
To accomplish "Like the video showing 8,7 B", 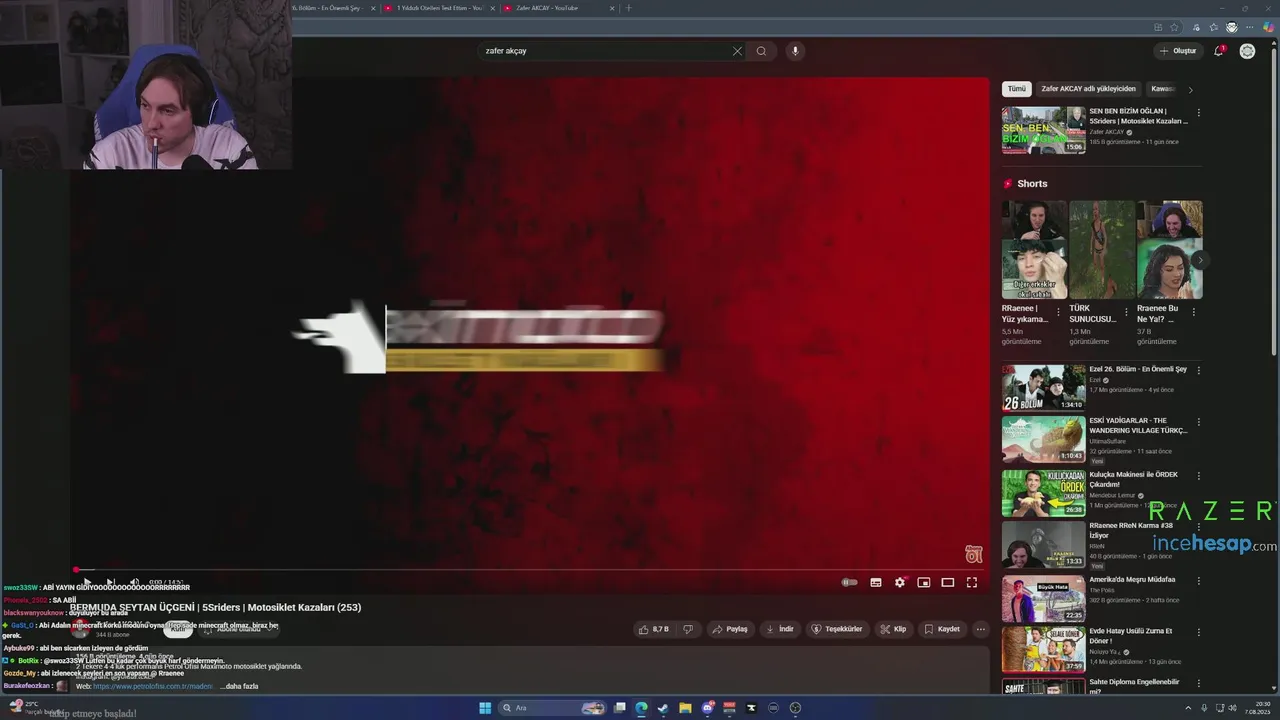I will coord(653,629).
